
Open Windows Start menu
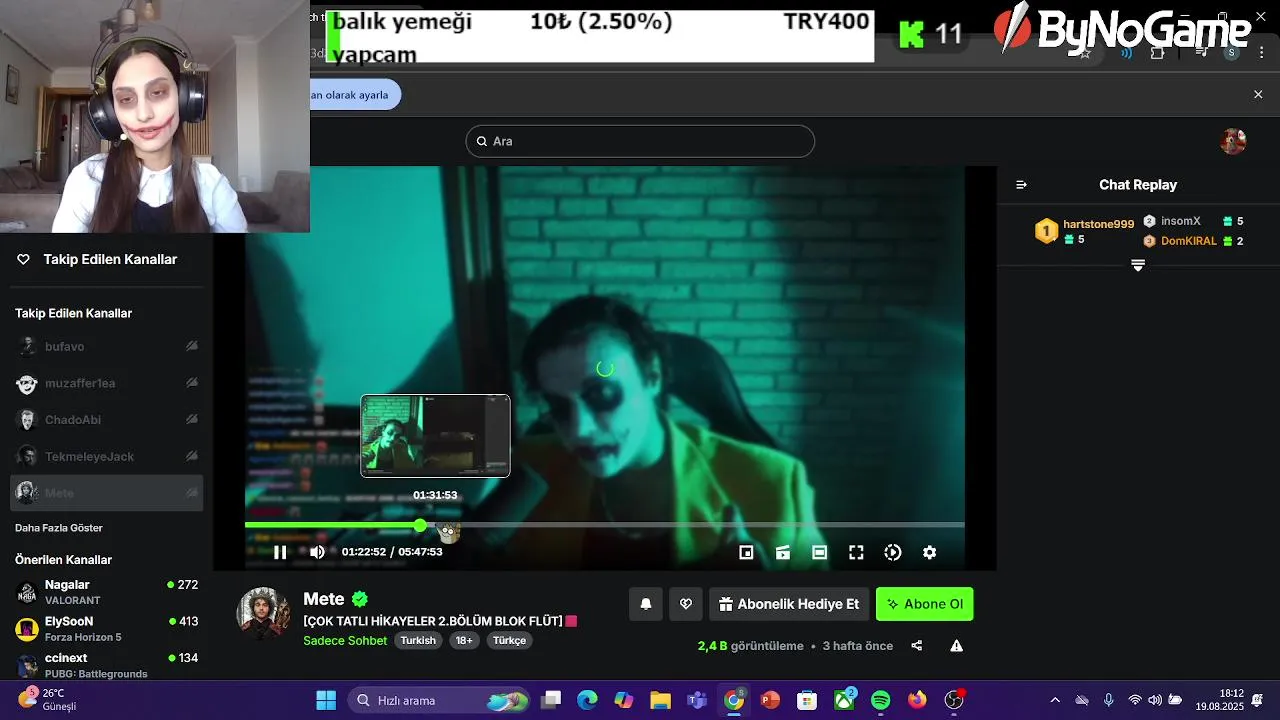click(326, 700)
